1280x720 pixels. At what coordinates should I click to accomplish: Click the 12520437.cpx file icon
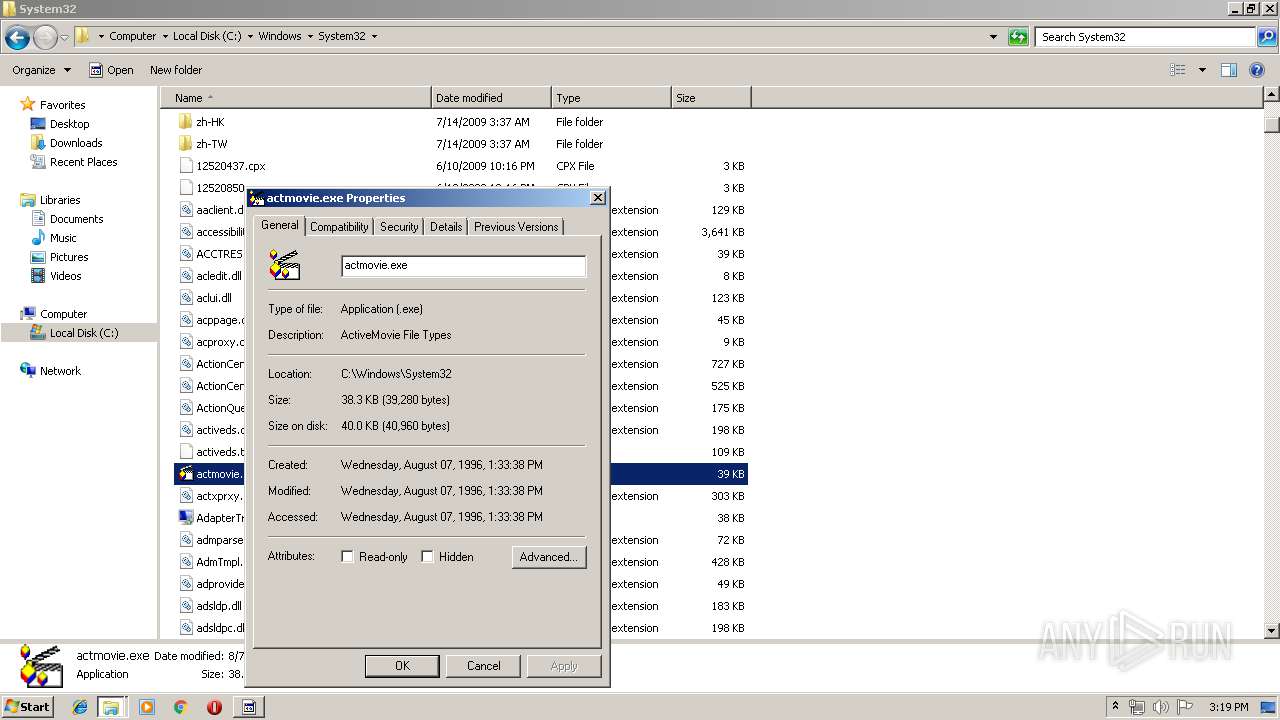pyautogui.click(x=186, y=166)
